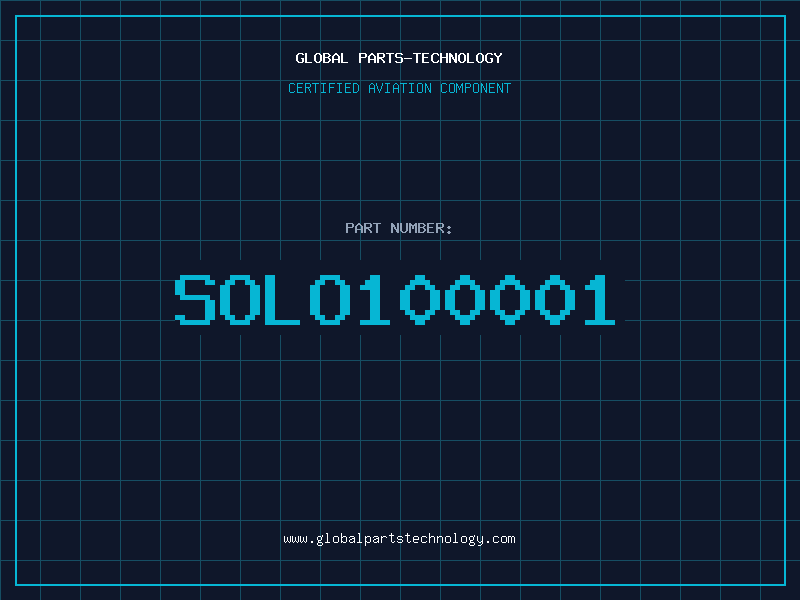Click the GLOBAL PARTS-TECHNOLOGY heading
The width and height of the screenshot is (800, 600).
coord(399,58)
